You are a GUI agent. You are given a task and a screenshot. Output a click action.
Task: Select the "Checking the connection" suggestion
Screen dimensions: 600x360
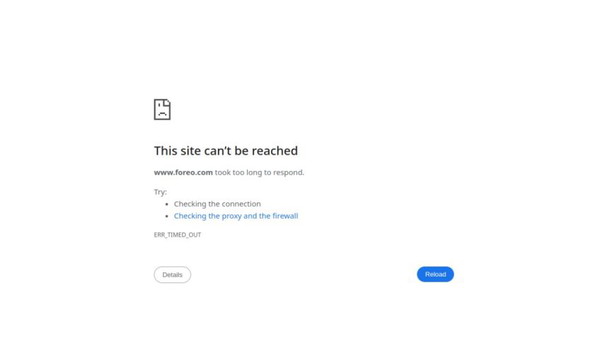217,204
